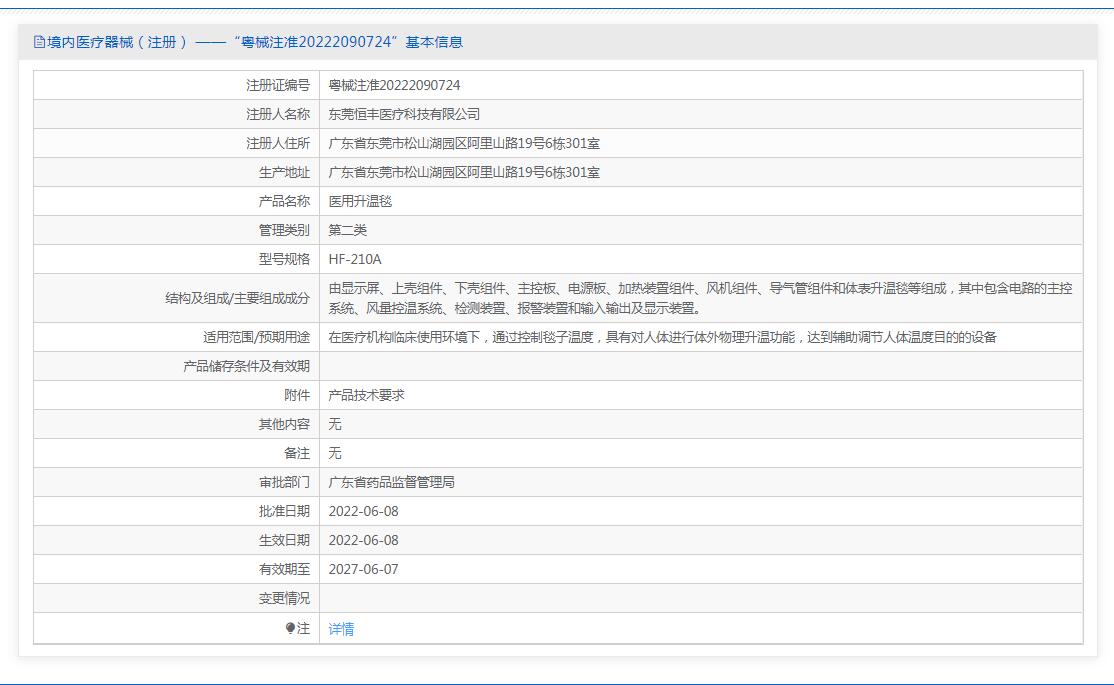Click the 生效日期 value 2022-06-08
This screenshot has width=1114, height=685.
(x=363, y=540)
